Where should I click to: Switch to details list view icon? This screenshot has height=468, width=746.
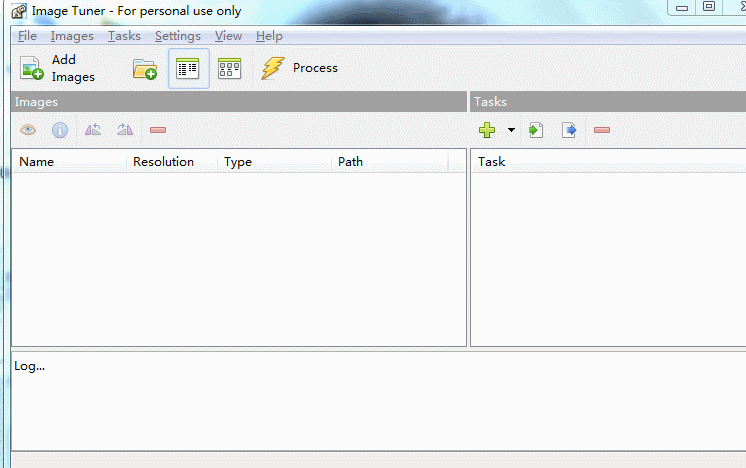pyautogui.click(x=188, y=68)
